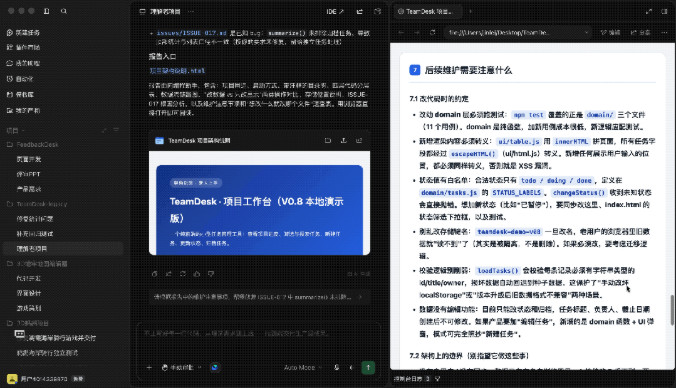Click the TeamDesk 项目架构说明 card title
This screenshot has height=388, width=676.
pos(199,141)
